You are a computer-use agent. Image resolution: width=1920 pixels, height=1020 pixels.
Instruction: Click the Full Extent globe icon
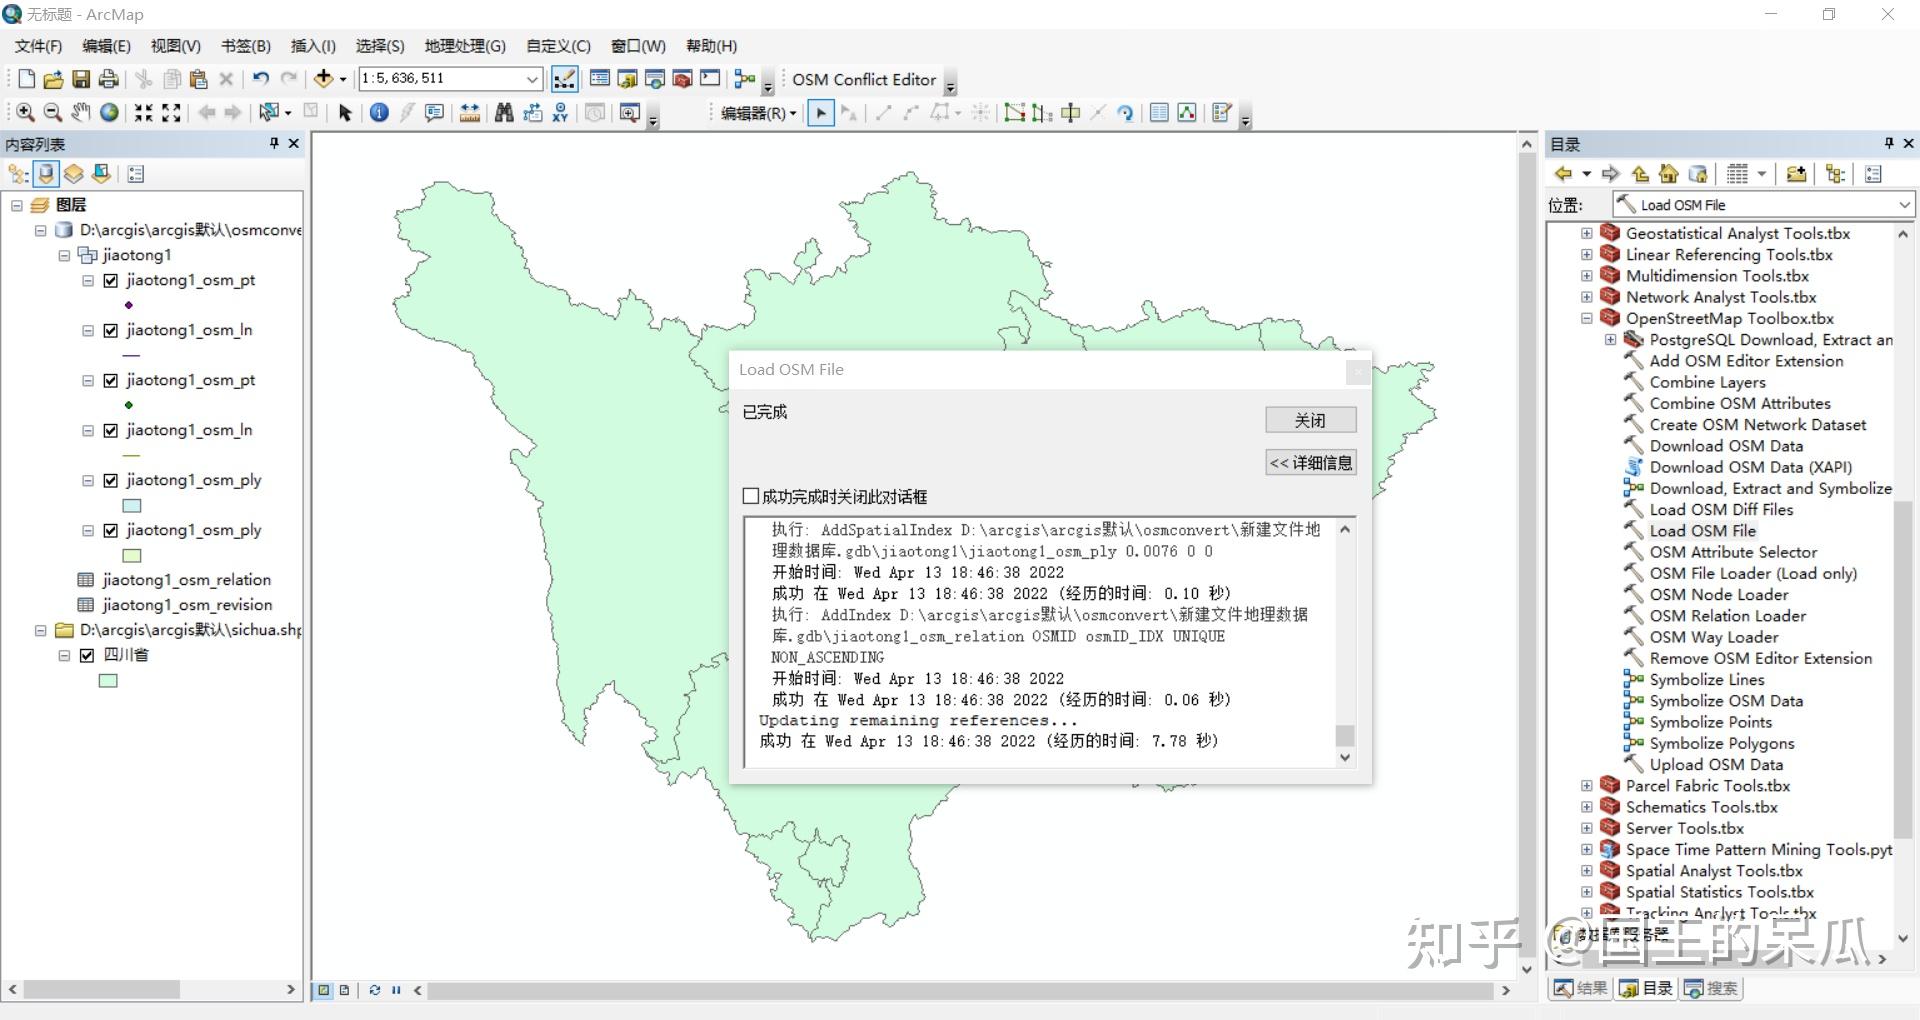pos(109,112)
